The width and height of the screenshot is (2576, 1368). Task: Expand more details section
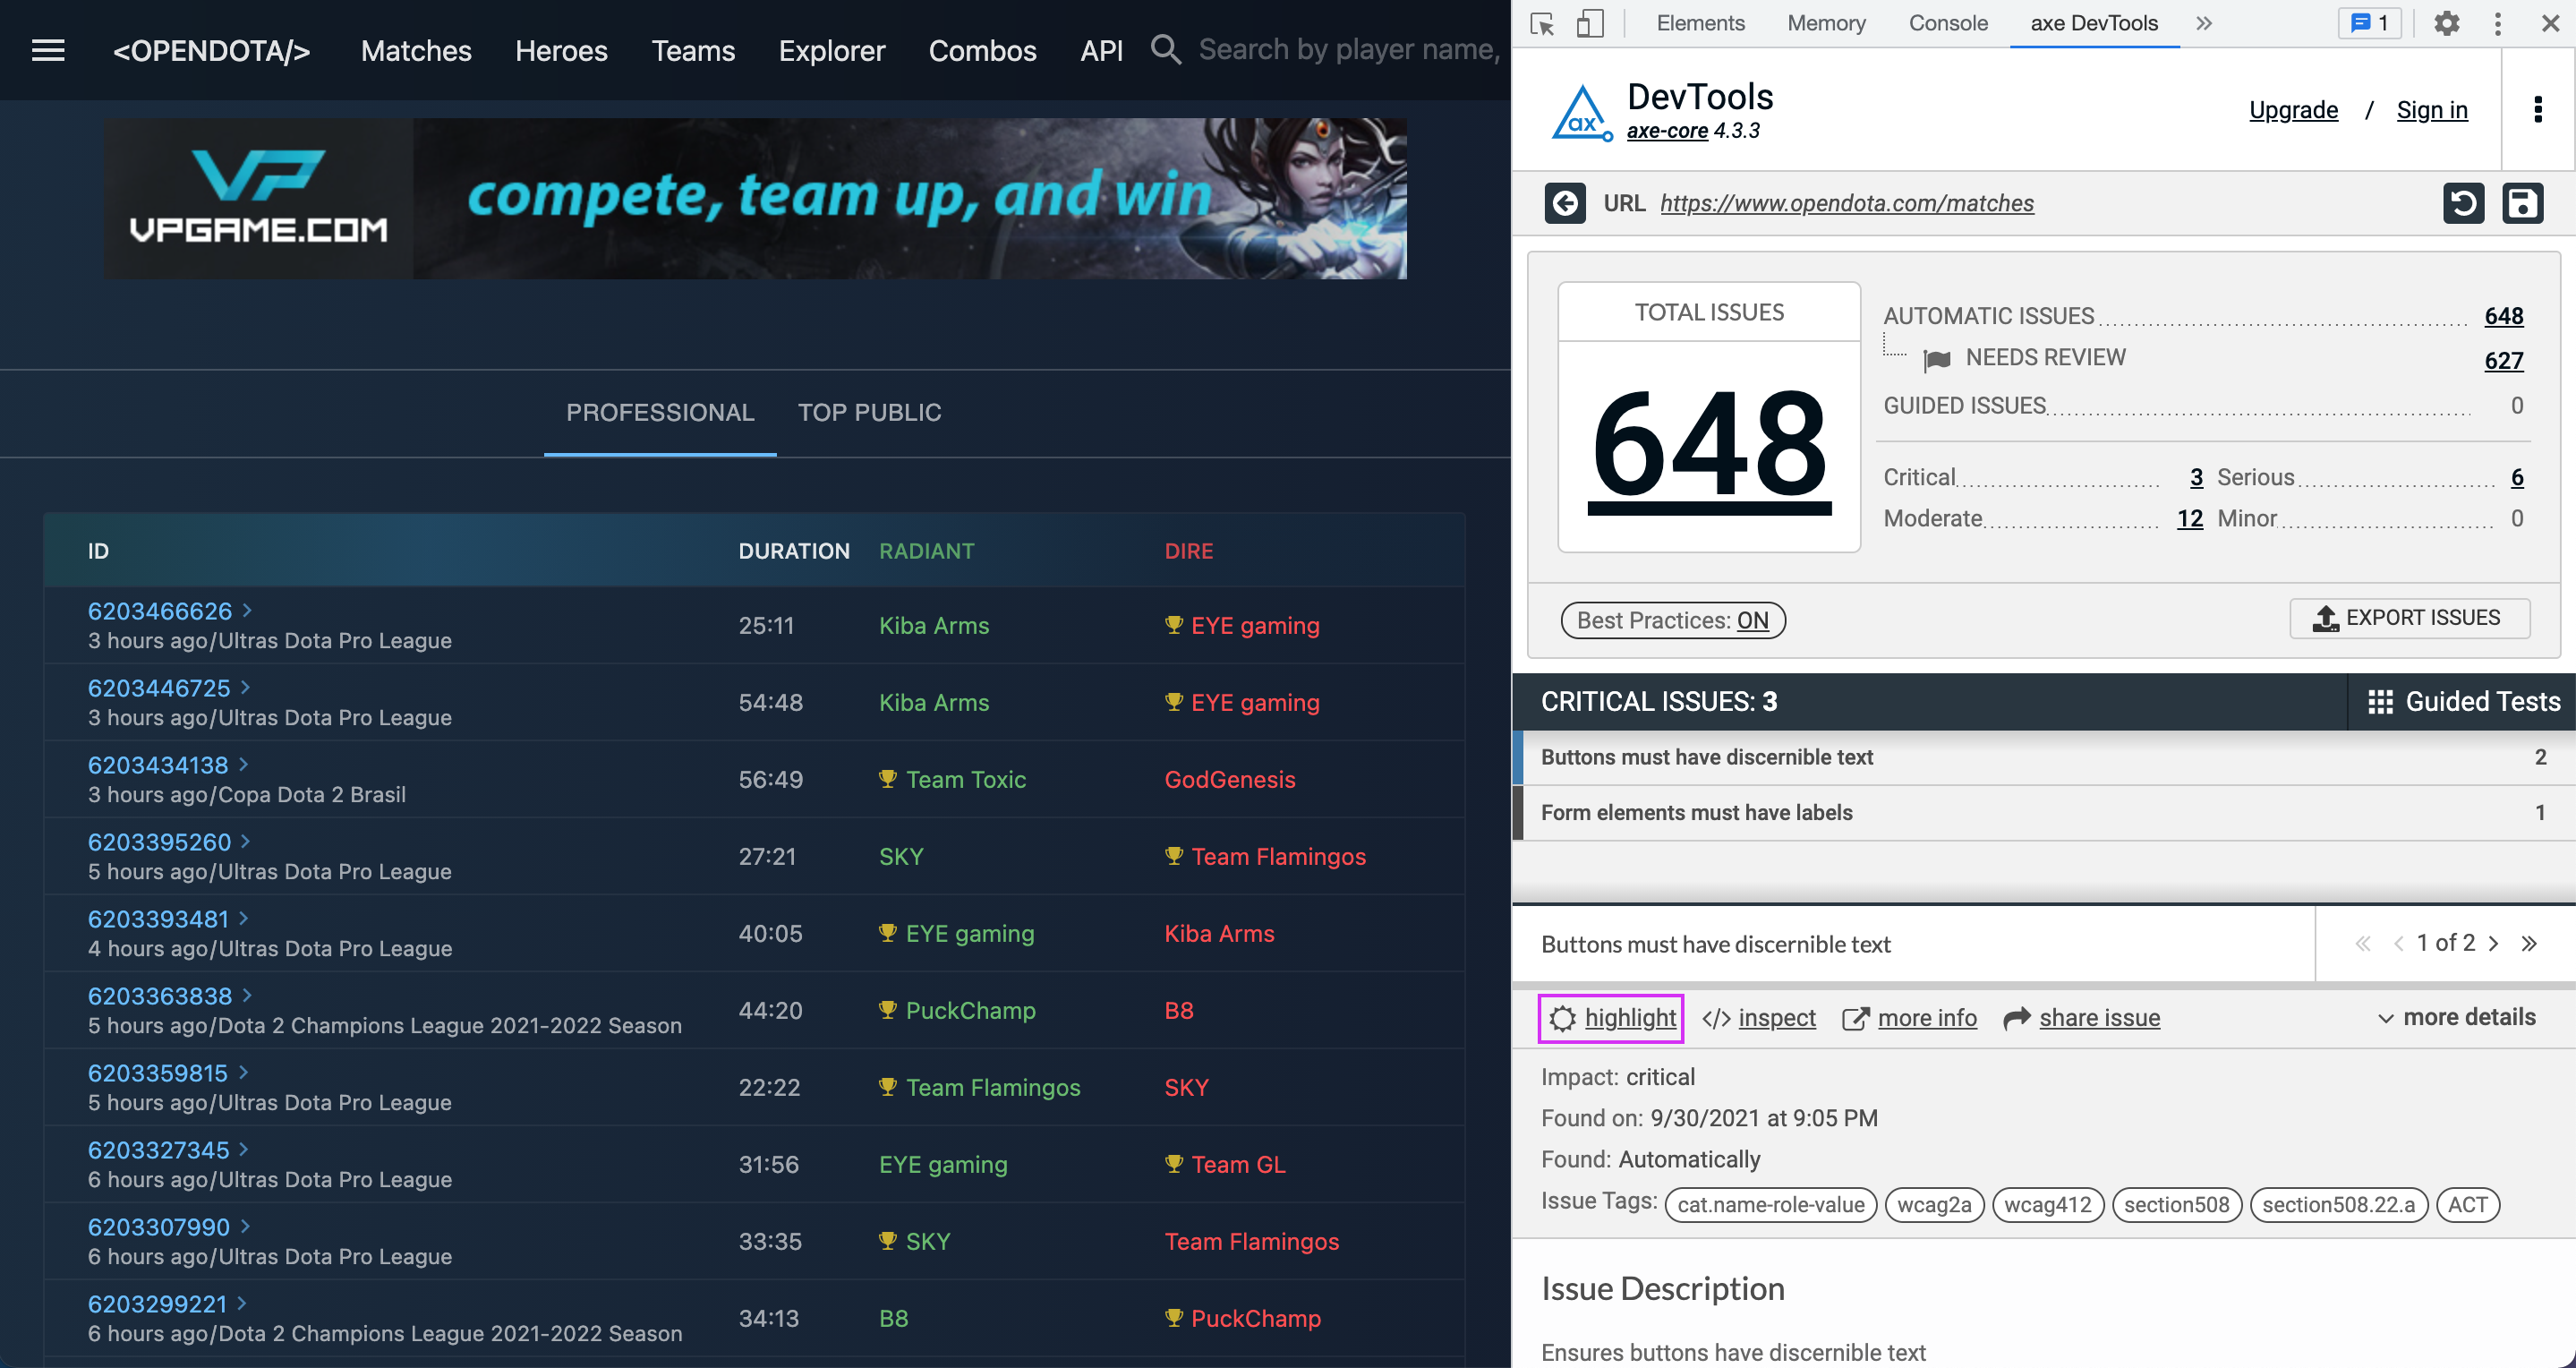pos(2456,1018)
